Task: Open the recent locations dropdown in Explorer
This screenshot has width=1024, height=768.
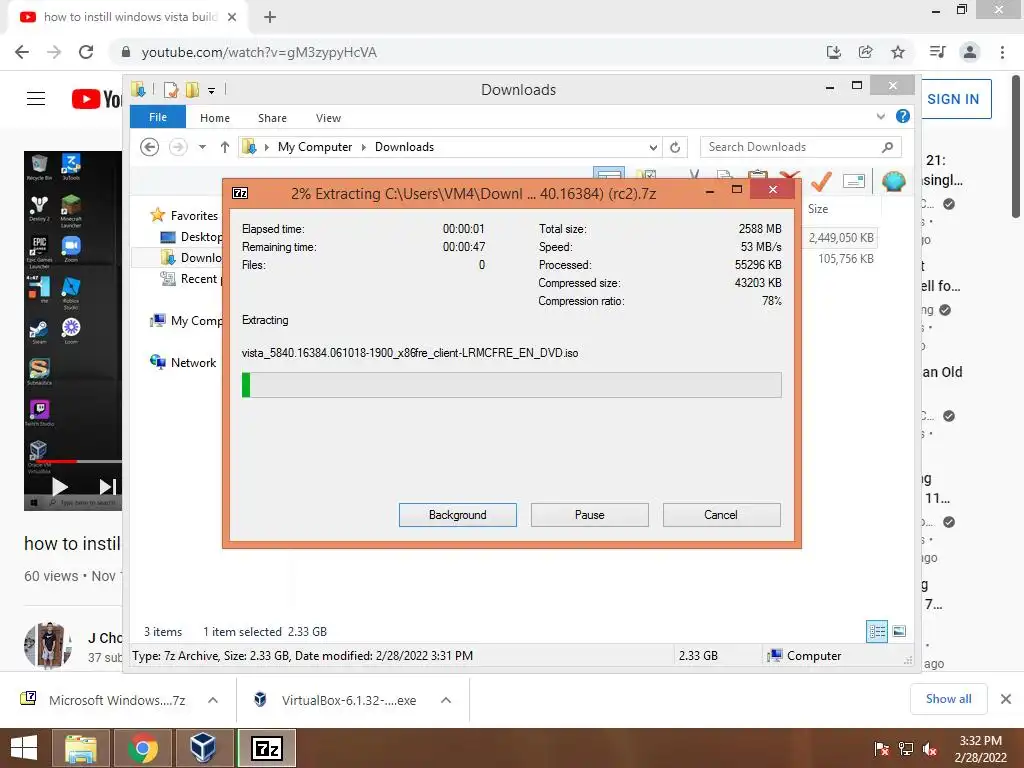Action: [x=202, y=147]
